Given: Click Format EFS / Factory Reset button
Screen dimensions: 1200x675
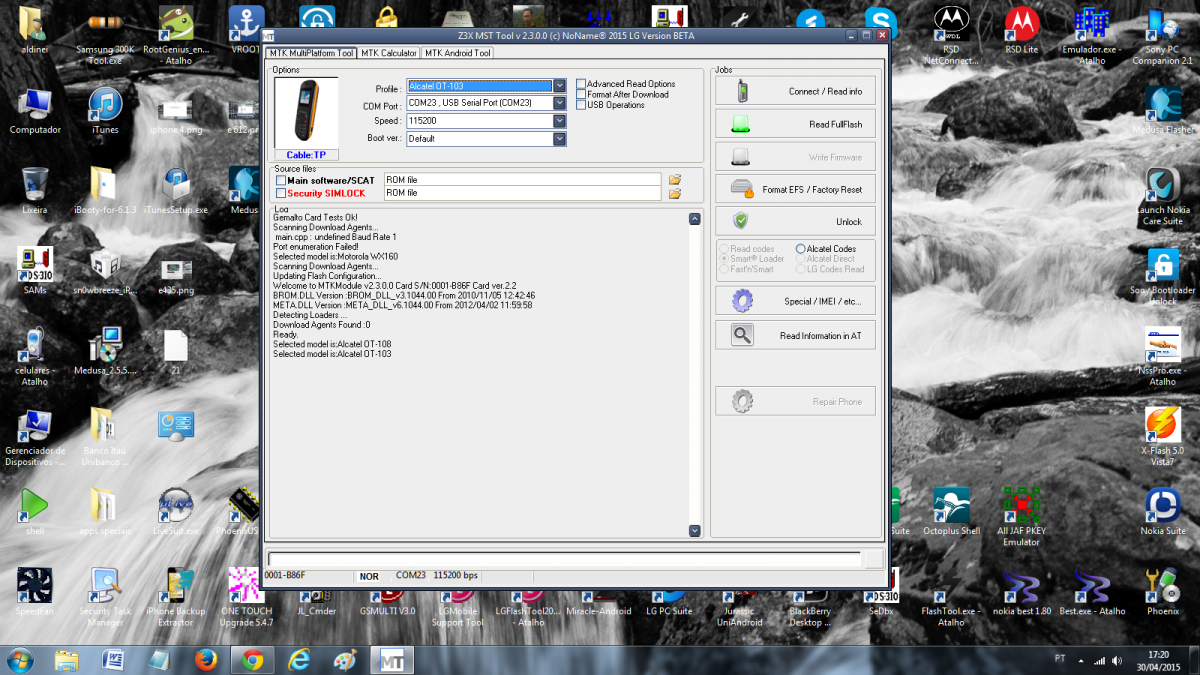Looking at the screenshot, I should [795, 189].
